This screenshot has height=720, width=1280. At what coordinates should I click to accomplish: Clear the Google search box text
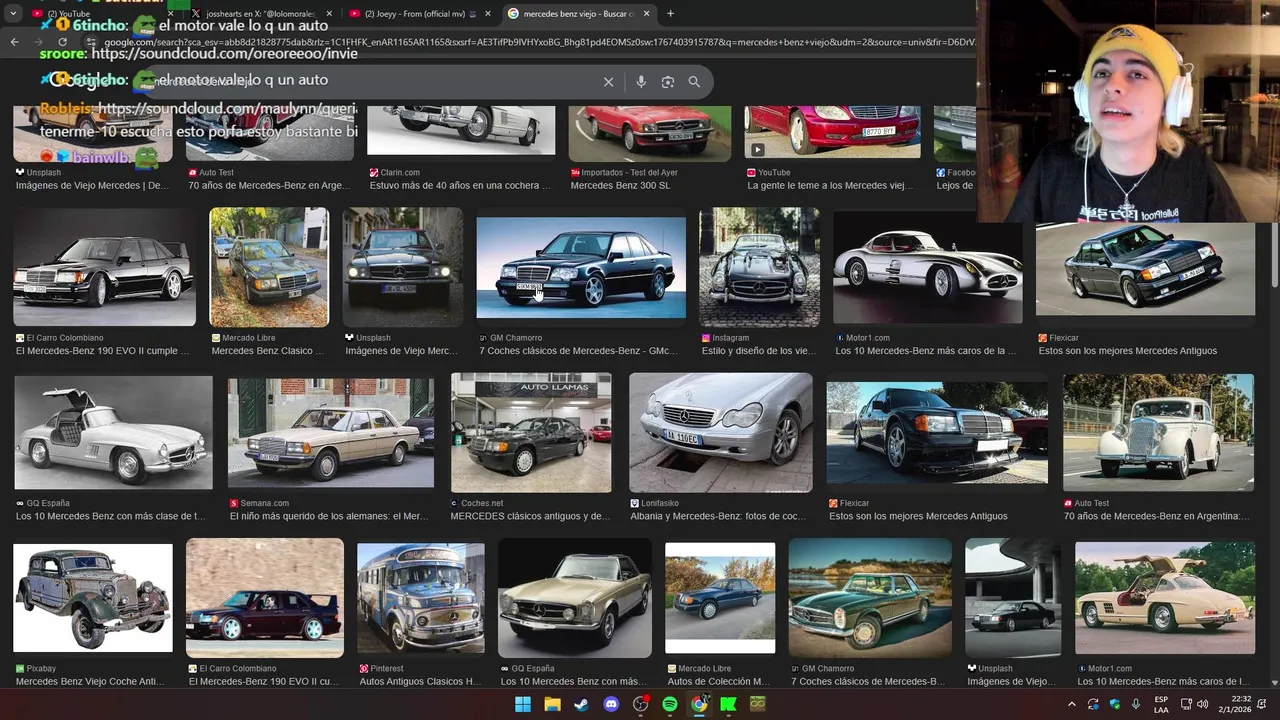(608, 82)
